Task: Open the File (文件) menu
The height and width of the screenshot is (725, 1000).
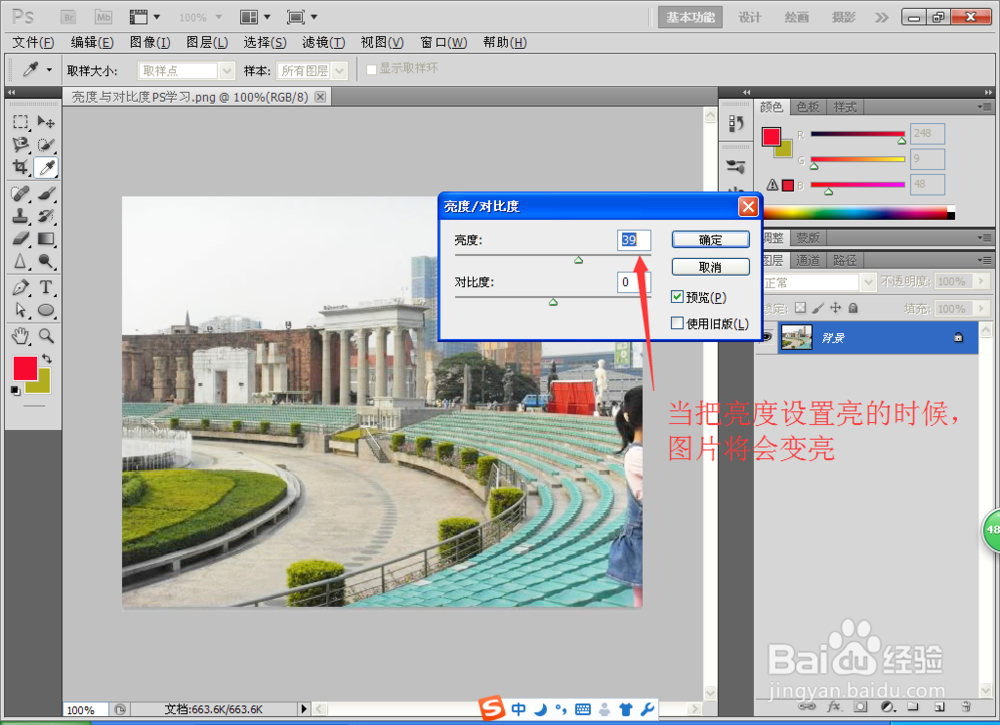Action: pyautogui.click(x=33, y=42)
